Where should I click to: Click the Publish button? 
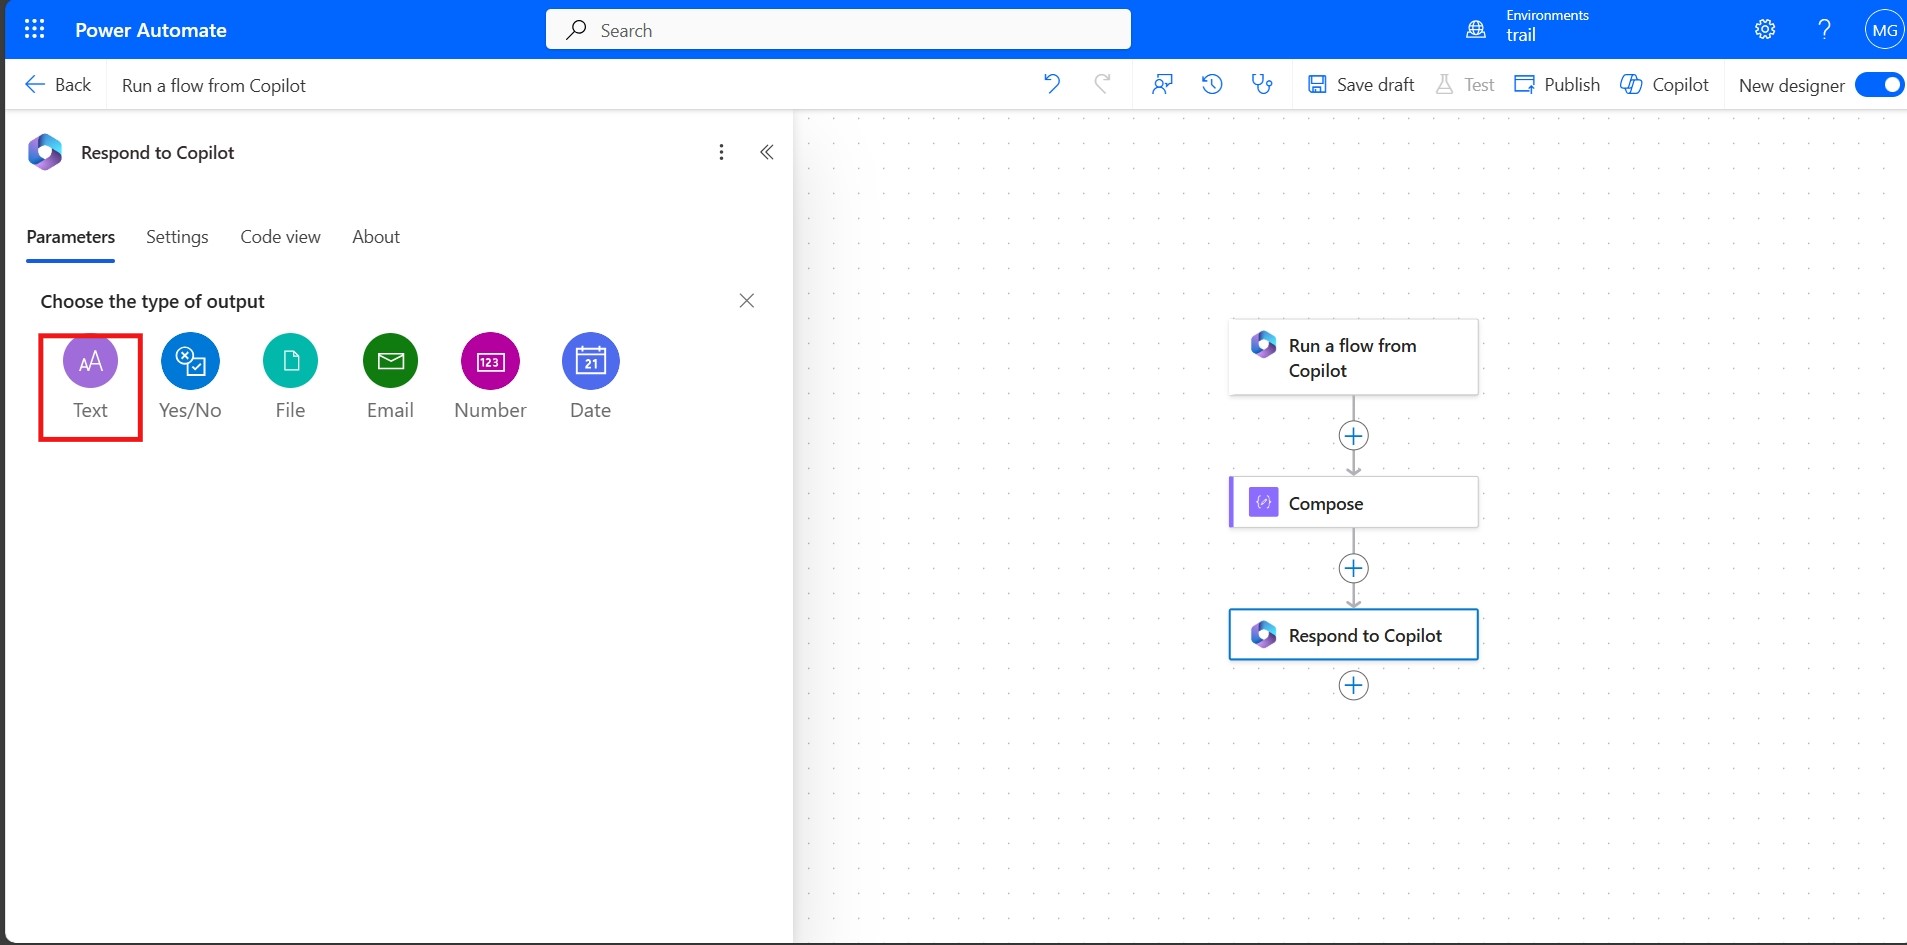(1557, 85)
